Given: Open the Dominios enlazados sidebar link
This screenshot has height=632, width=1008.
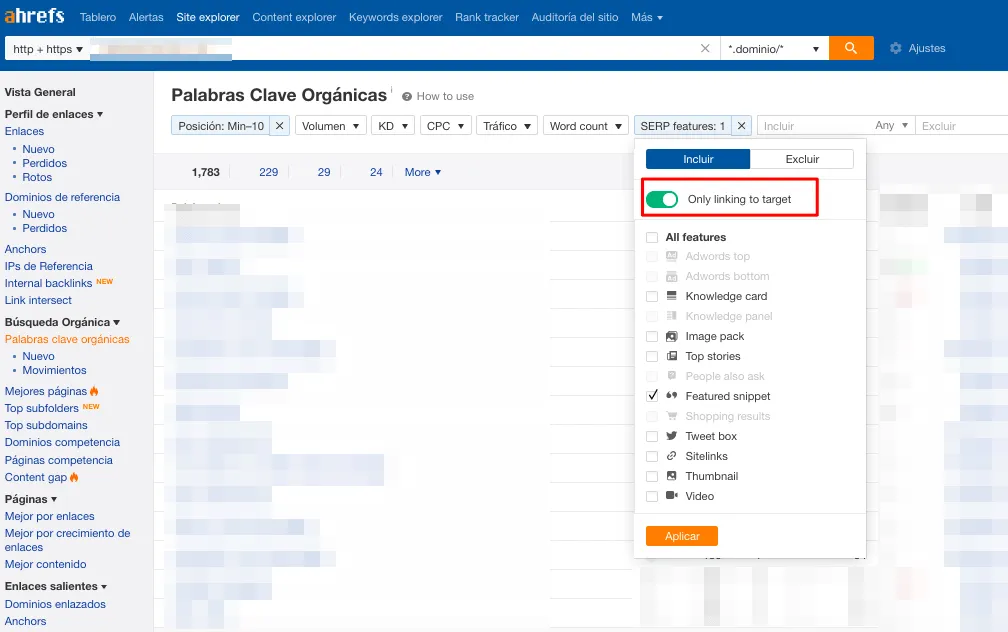Looking at the screenshot, I should pyautogui.click(x=55, y=604).
